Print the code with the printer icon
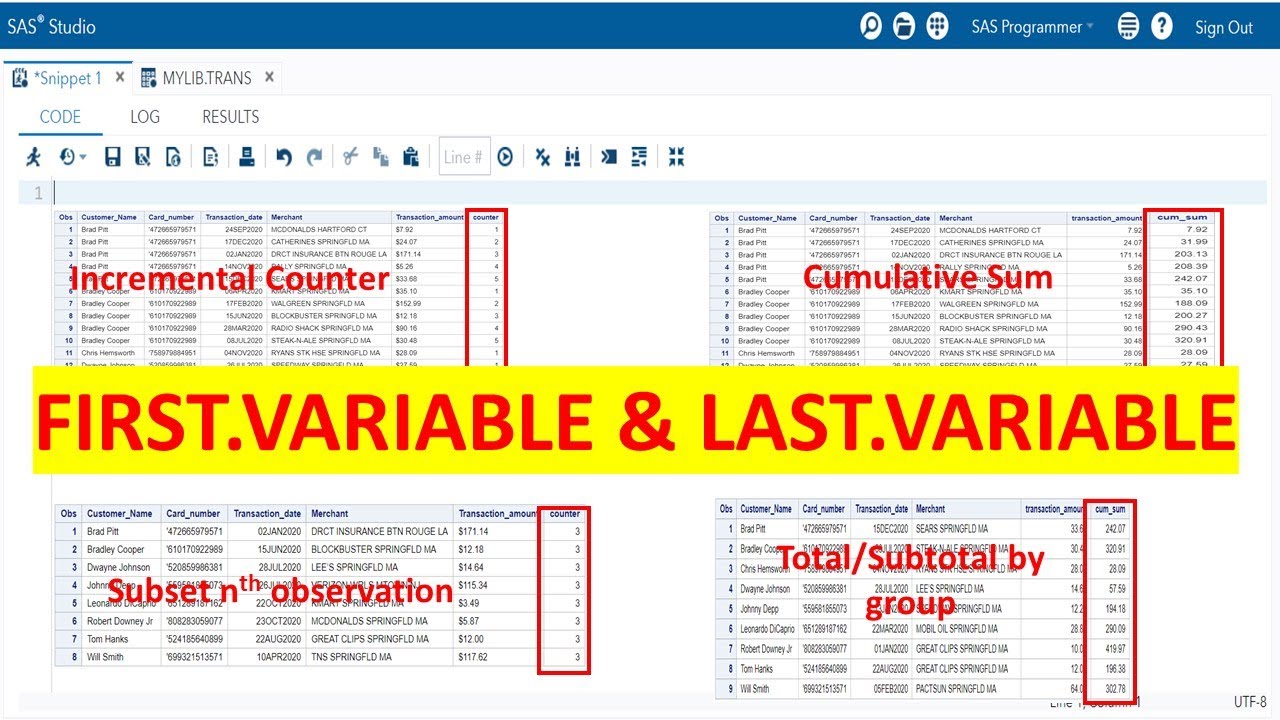 [x=247, y=157]
